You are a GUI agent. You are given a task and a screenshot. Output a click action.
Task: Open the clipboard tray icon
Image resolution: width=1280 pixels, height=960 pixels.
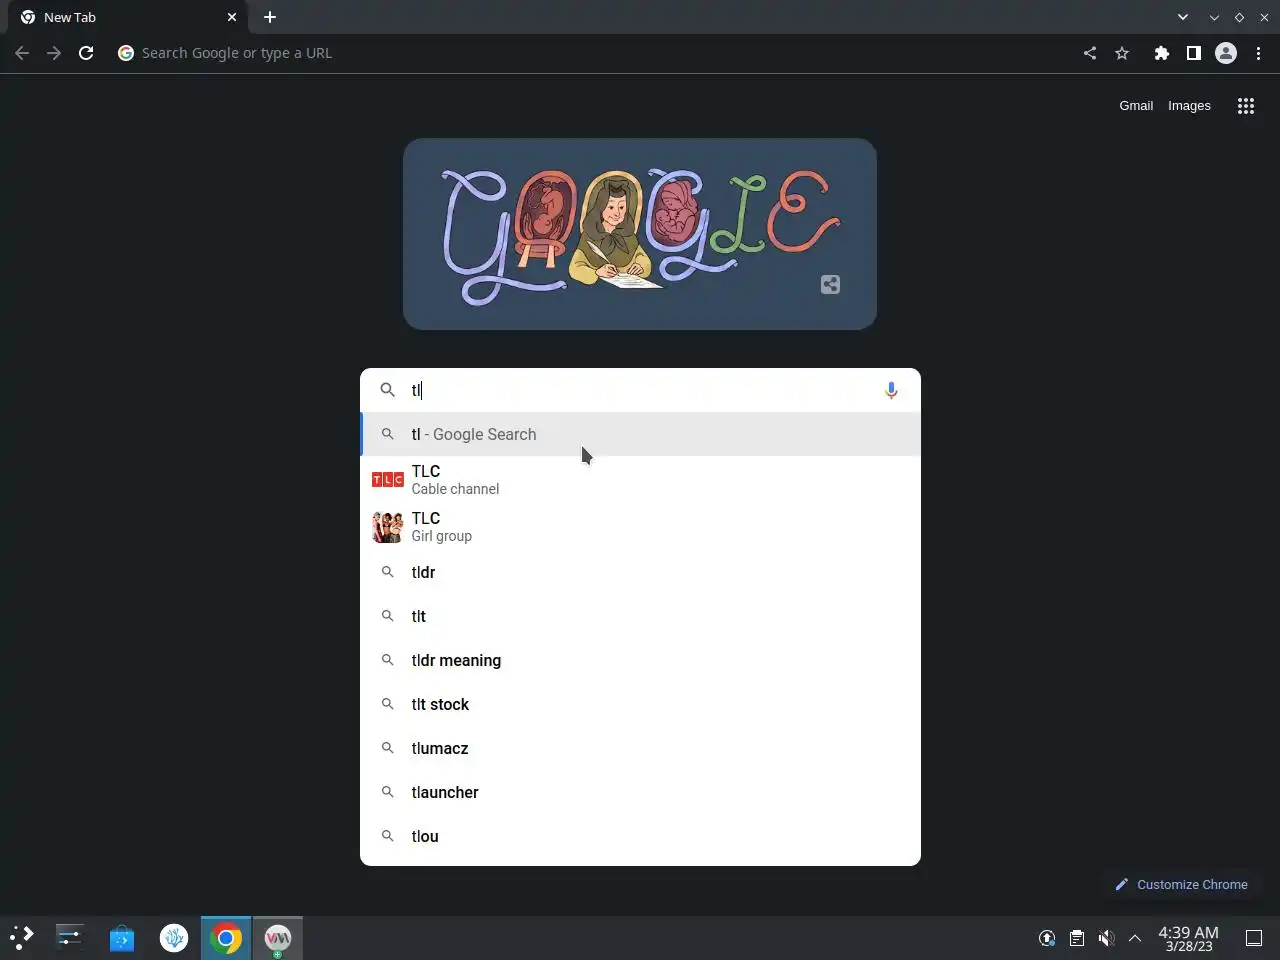tap(1076, 938)
